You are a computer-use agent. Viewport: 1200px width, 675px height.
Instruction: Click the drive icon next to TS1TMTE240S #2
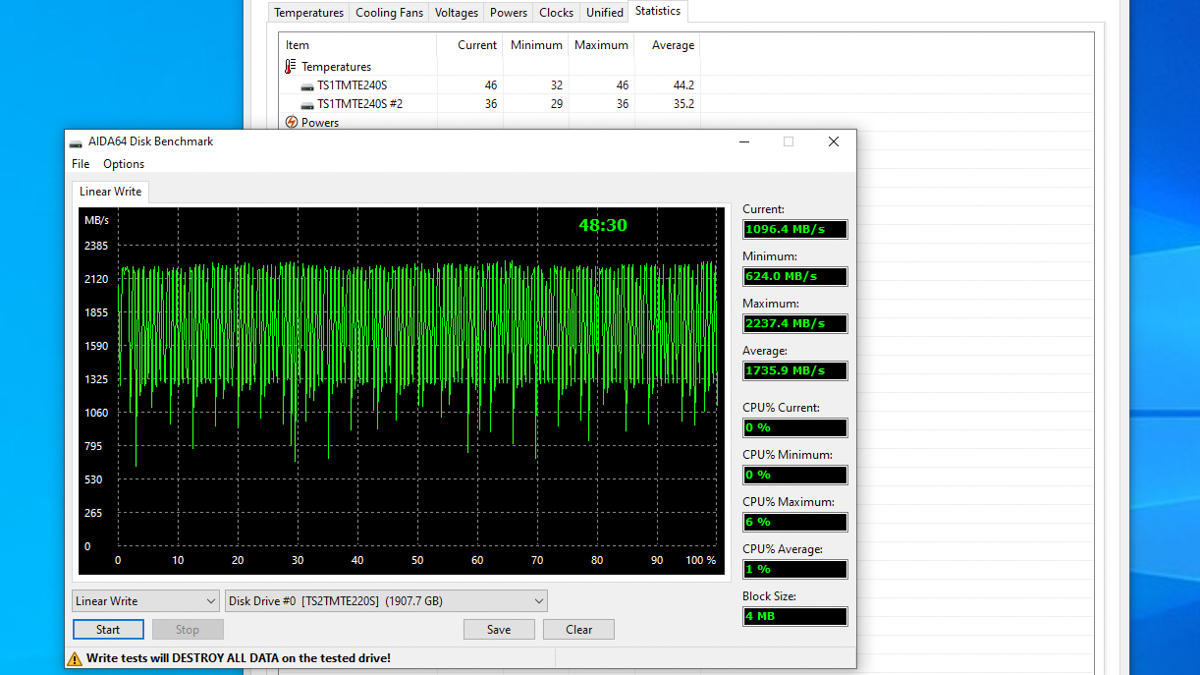(308, 104)
